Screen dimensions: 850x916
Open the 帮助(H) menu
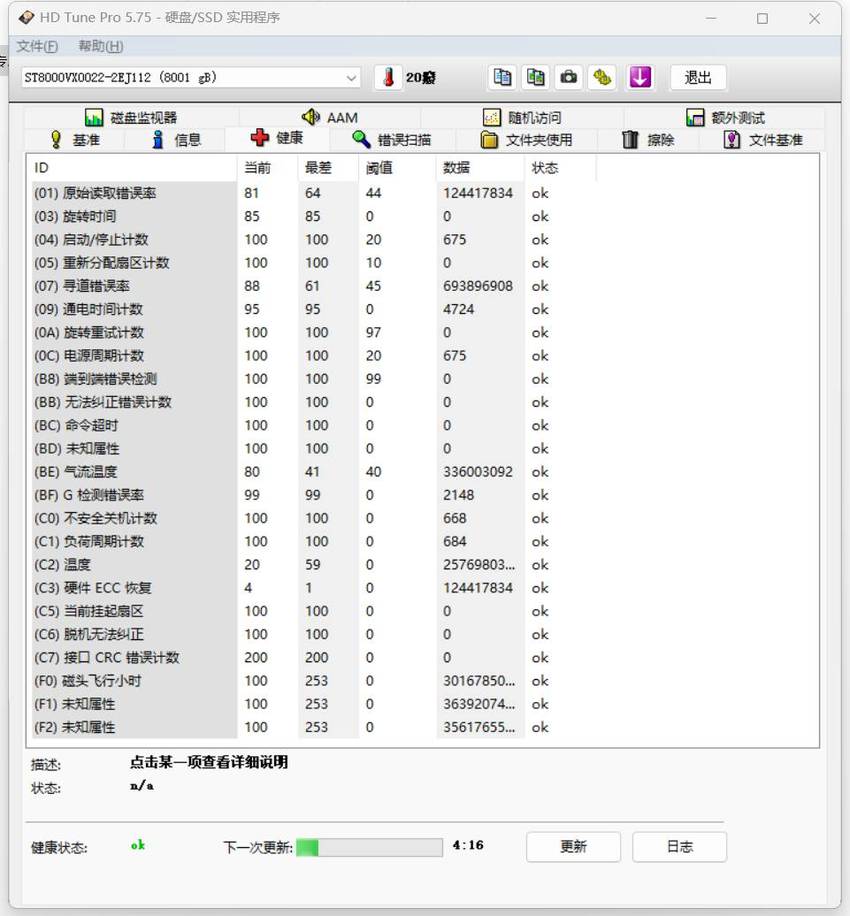[100, 46]
